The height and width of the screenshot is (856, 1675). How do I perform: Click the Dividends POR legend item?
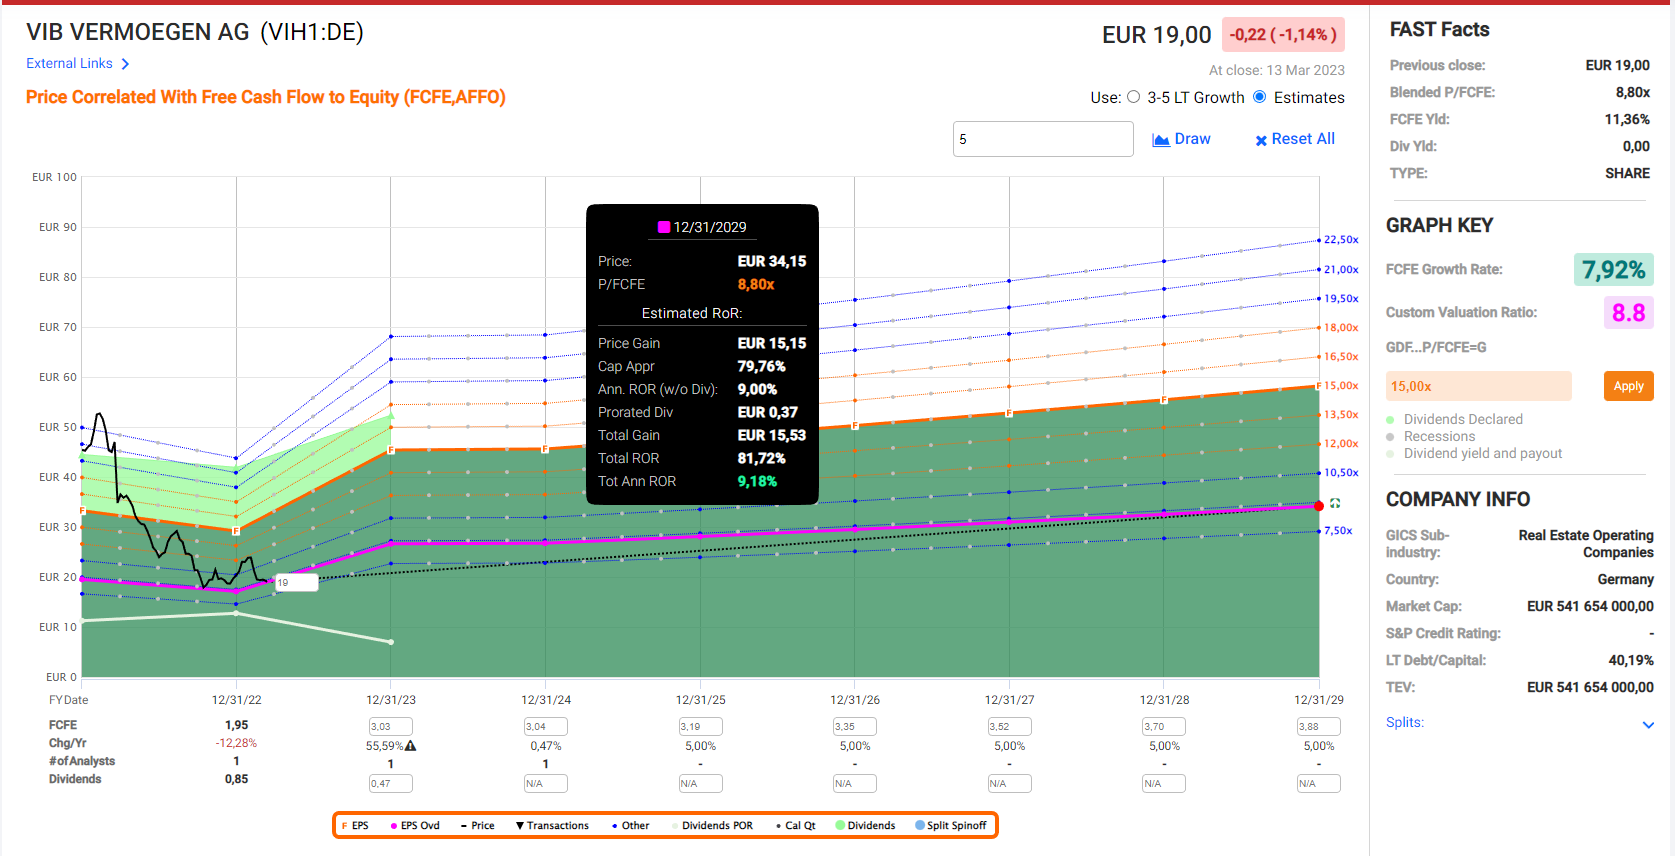pyautogui.click(x=716, y=826)
